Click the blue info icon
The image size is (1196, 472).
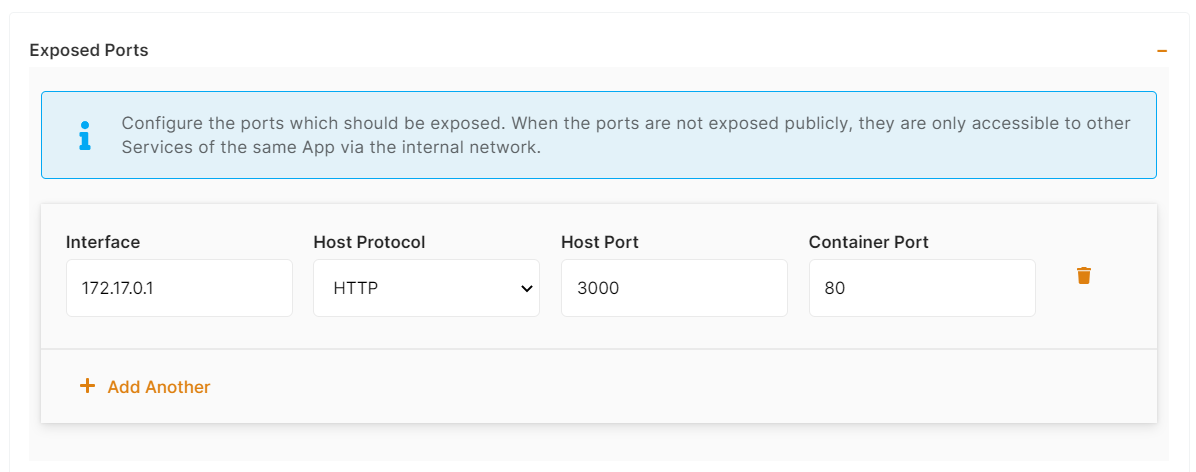pyautogui.click(x=84, y=135)
